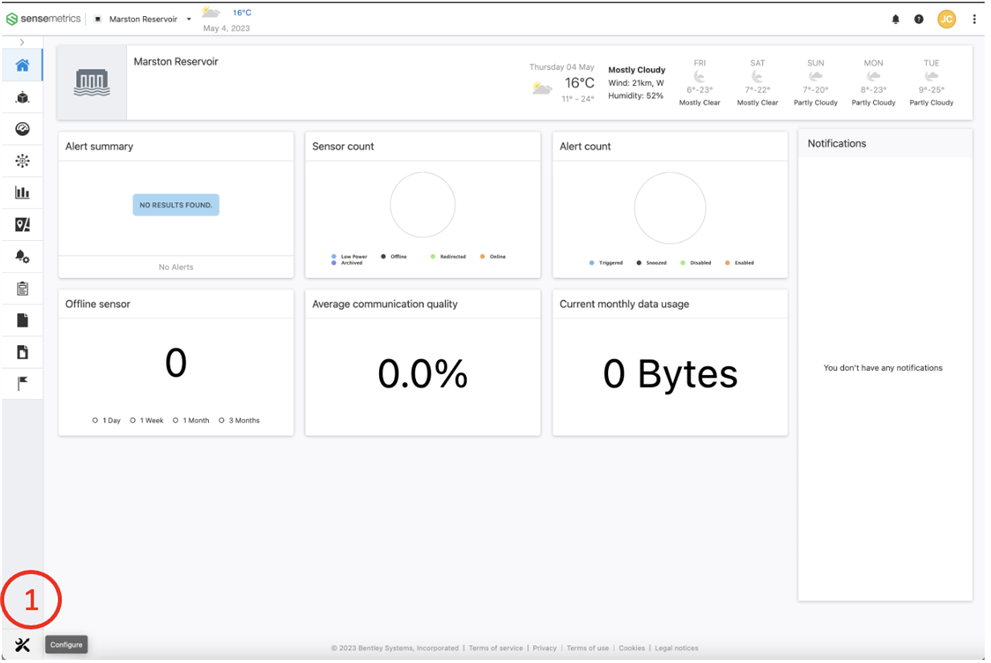Open the three-dot more options menu

(x=974, y=19)
